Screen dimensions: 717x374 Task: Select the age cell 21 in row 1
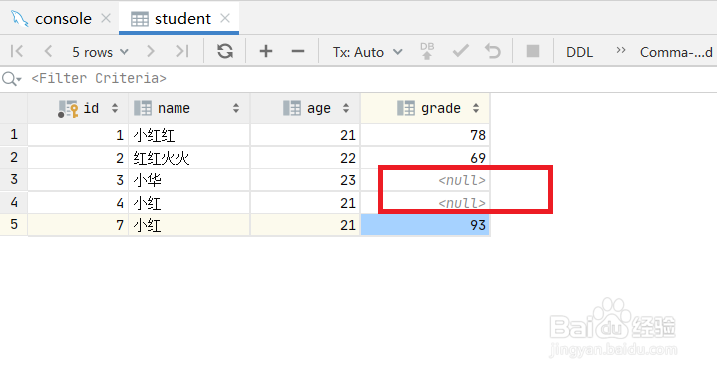305,135
